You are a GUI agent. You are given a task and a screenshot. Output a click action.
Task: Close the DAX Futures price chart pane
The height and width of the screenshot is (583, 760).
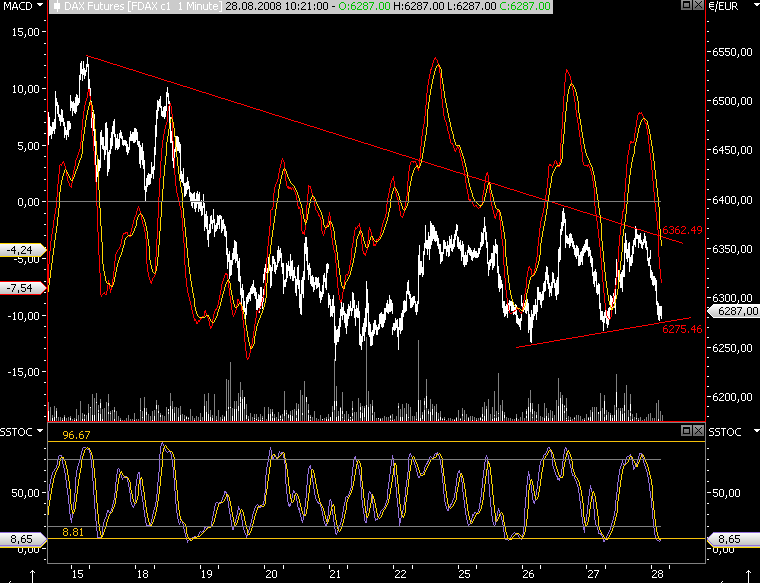[x=698, y=5]
